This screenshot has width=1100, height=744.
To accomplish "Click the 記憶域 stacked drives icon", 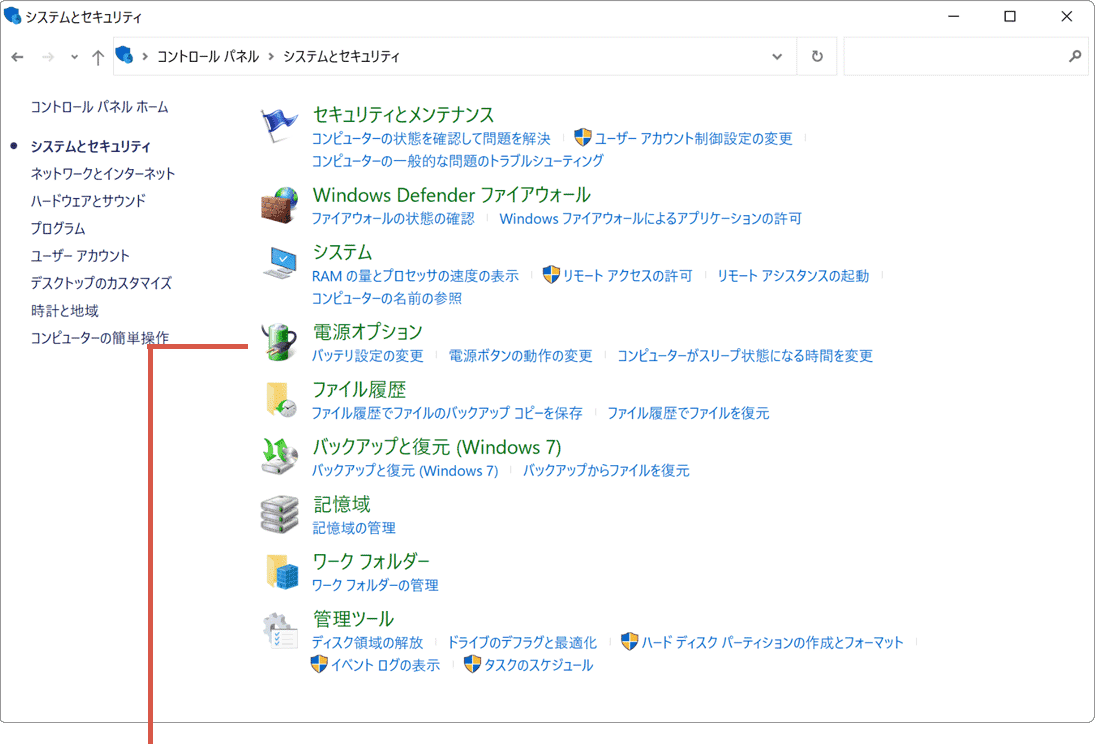I will pos(279,515).
